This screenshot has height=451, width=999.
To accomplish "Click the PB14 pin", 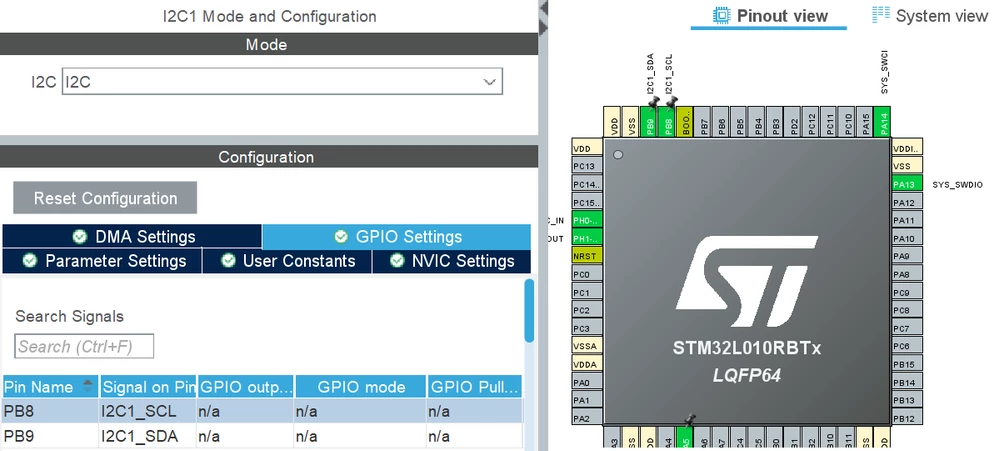I will click(907, 382).
